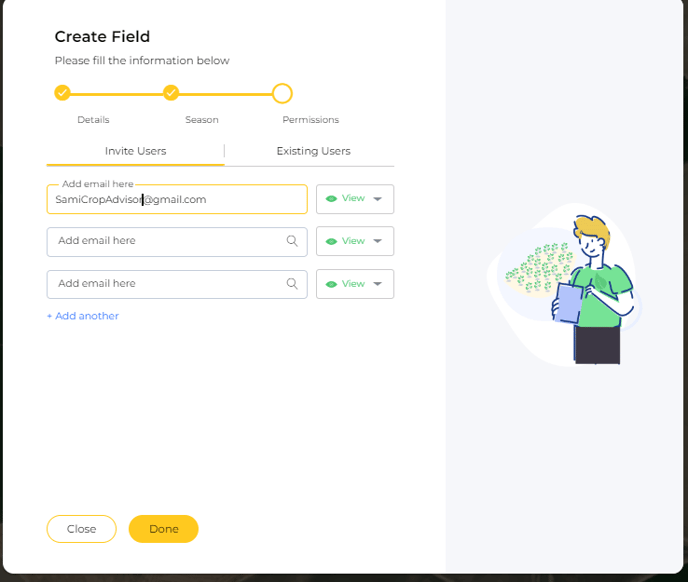The height and width of the screenshot is (582, 688).
Task: Switch to the Existing Users tab
Action: [x=313, y=151]
